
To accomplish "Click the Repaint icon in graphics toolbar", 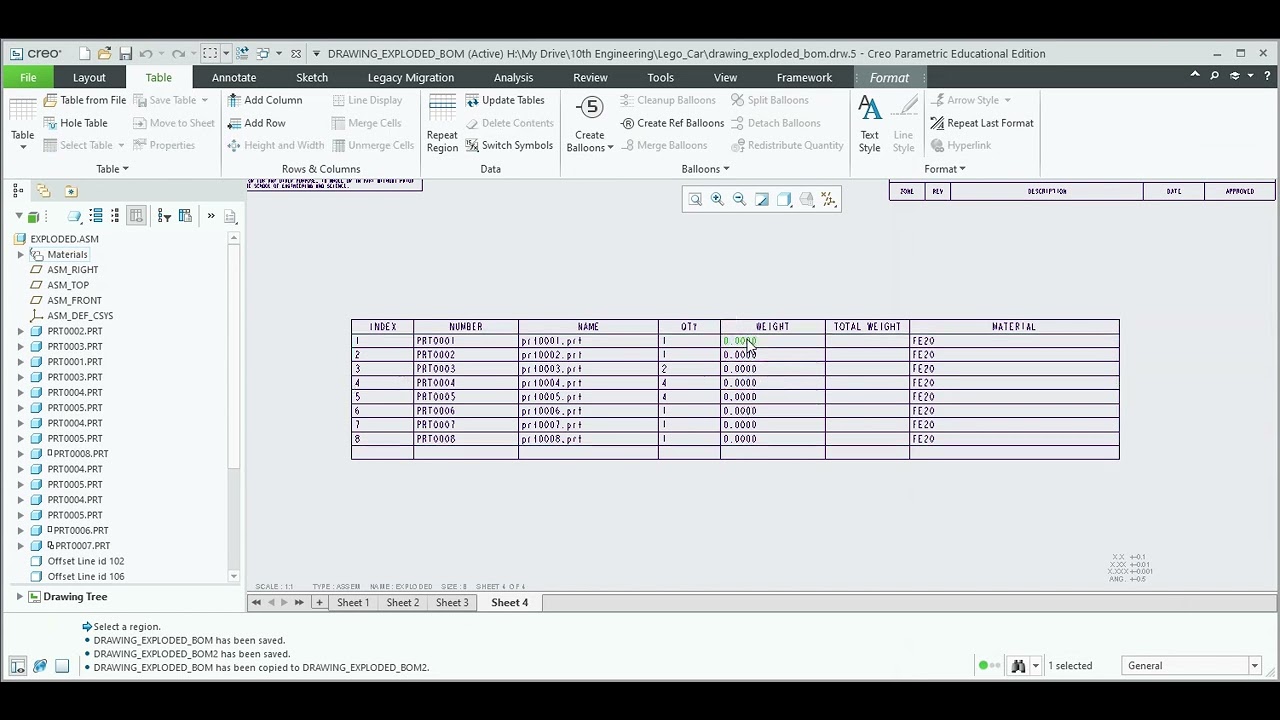I will coord(762,200).
